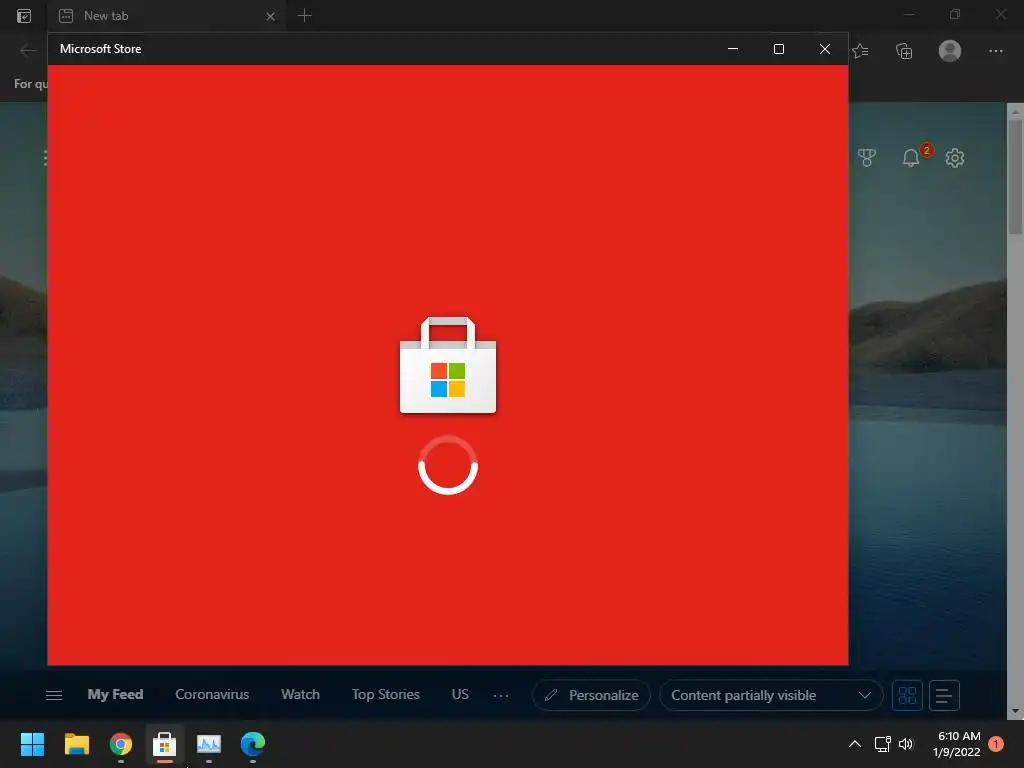
Task: Maximize the Microsoft Store window
Action: [778, 49]
